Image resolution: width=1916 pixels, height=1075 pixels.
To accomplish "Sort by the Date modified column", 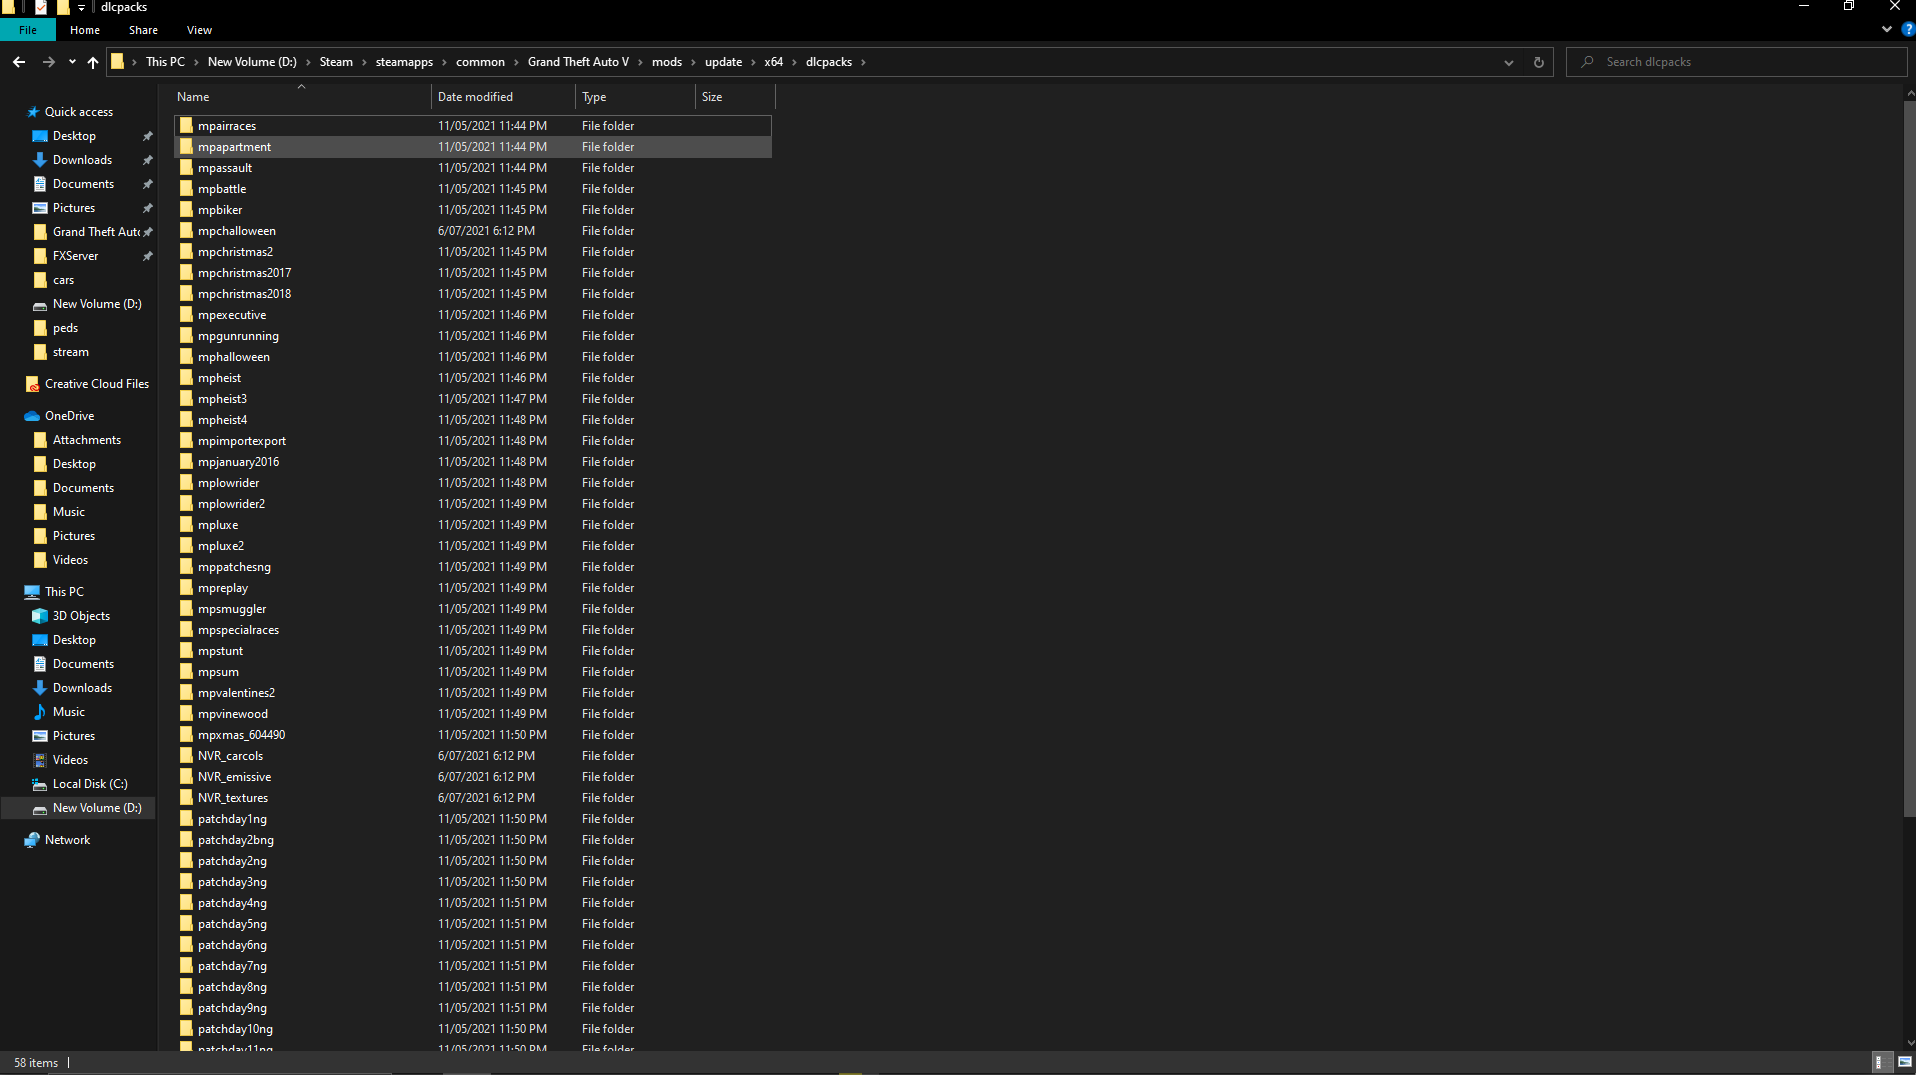I will [475, 97].
